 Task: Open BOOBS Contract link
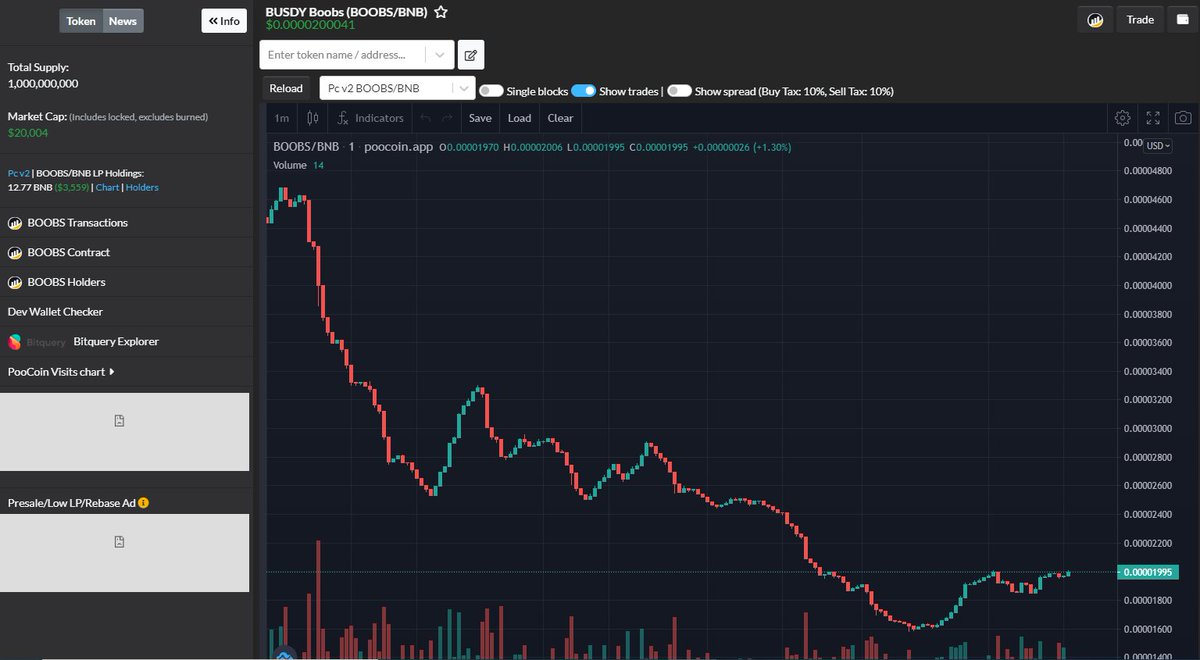(69, 253)
